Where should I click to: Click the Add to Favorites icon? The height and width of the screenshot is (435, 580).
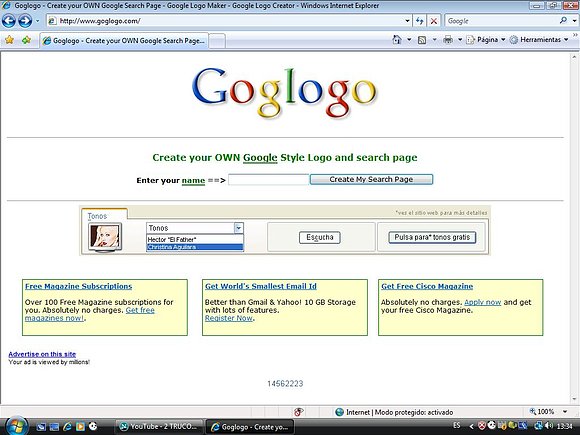click(26, 40)
